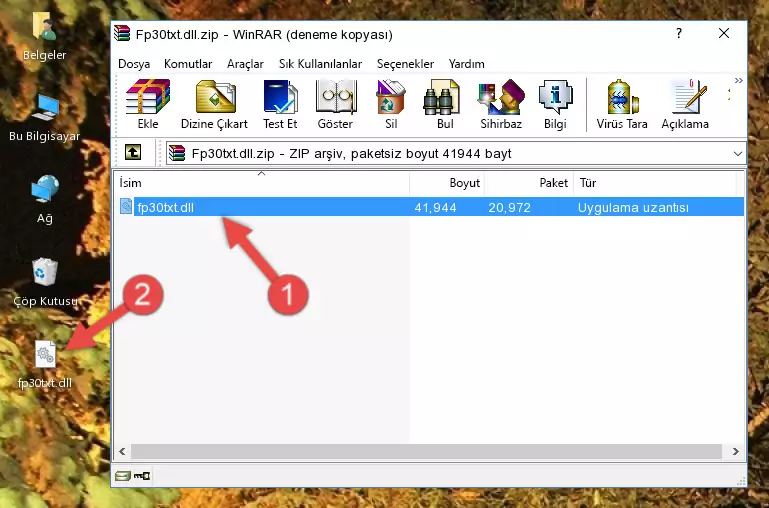Open the Sık Kullanılanlar menu
This screenshot has height=508, width=769.
click(320, 64)
